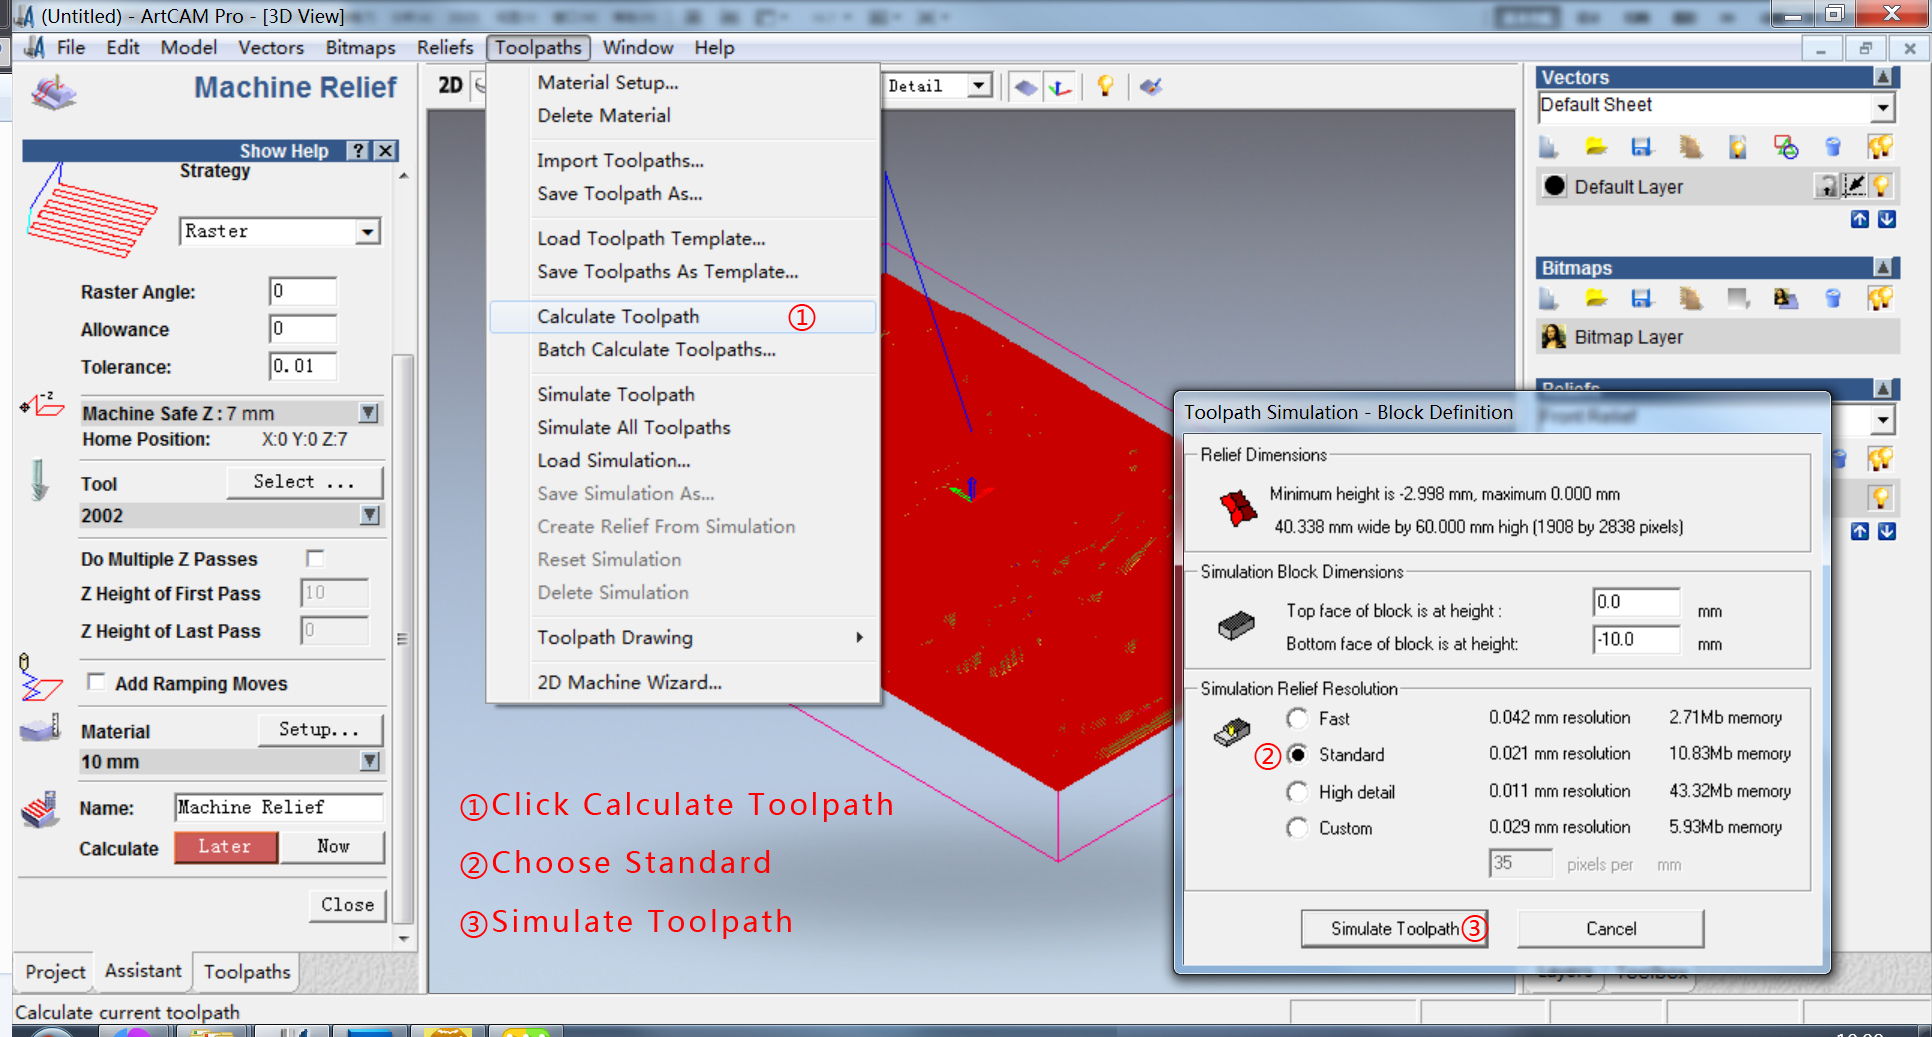Toggle all bitmap layers visibility bulbs
The image size is (1932, 1037).
coord(1880,298)
